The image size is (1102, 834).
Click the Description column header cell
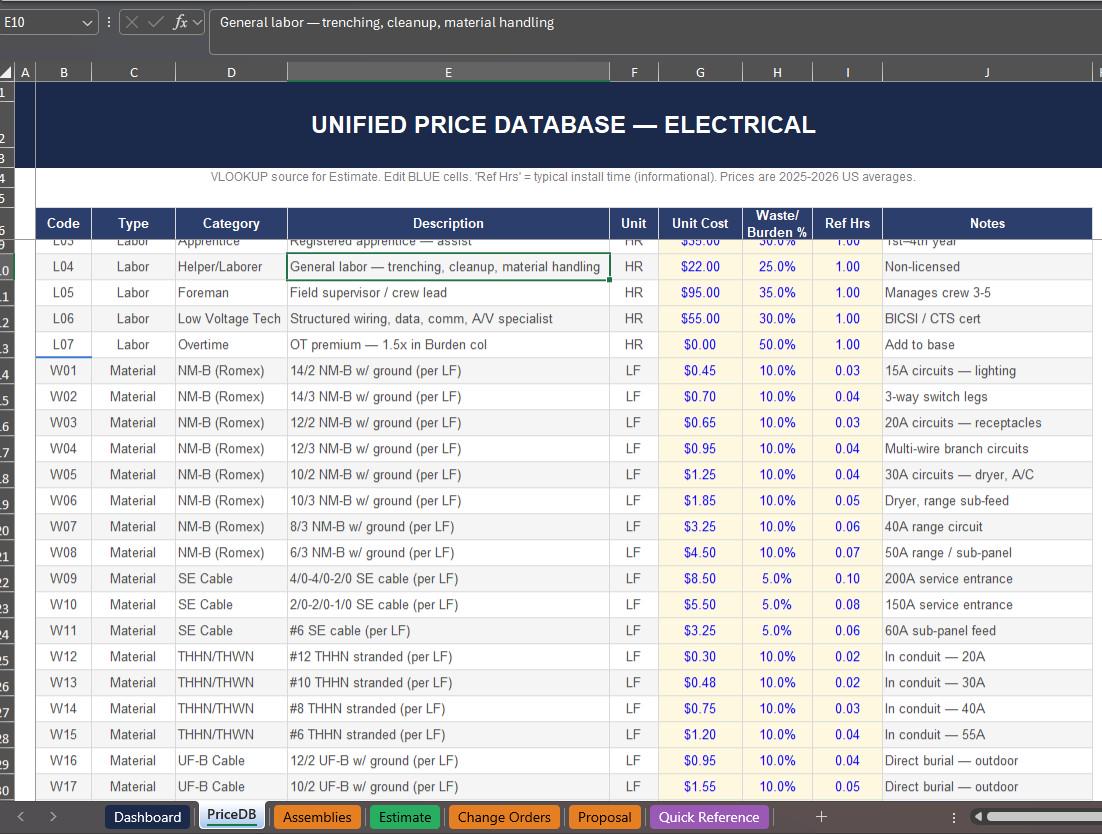(448, 223)
